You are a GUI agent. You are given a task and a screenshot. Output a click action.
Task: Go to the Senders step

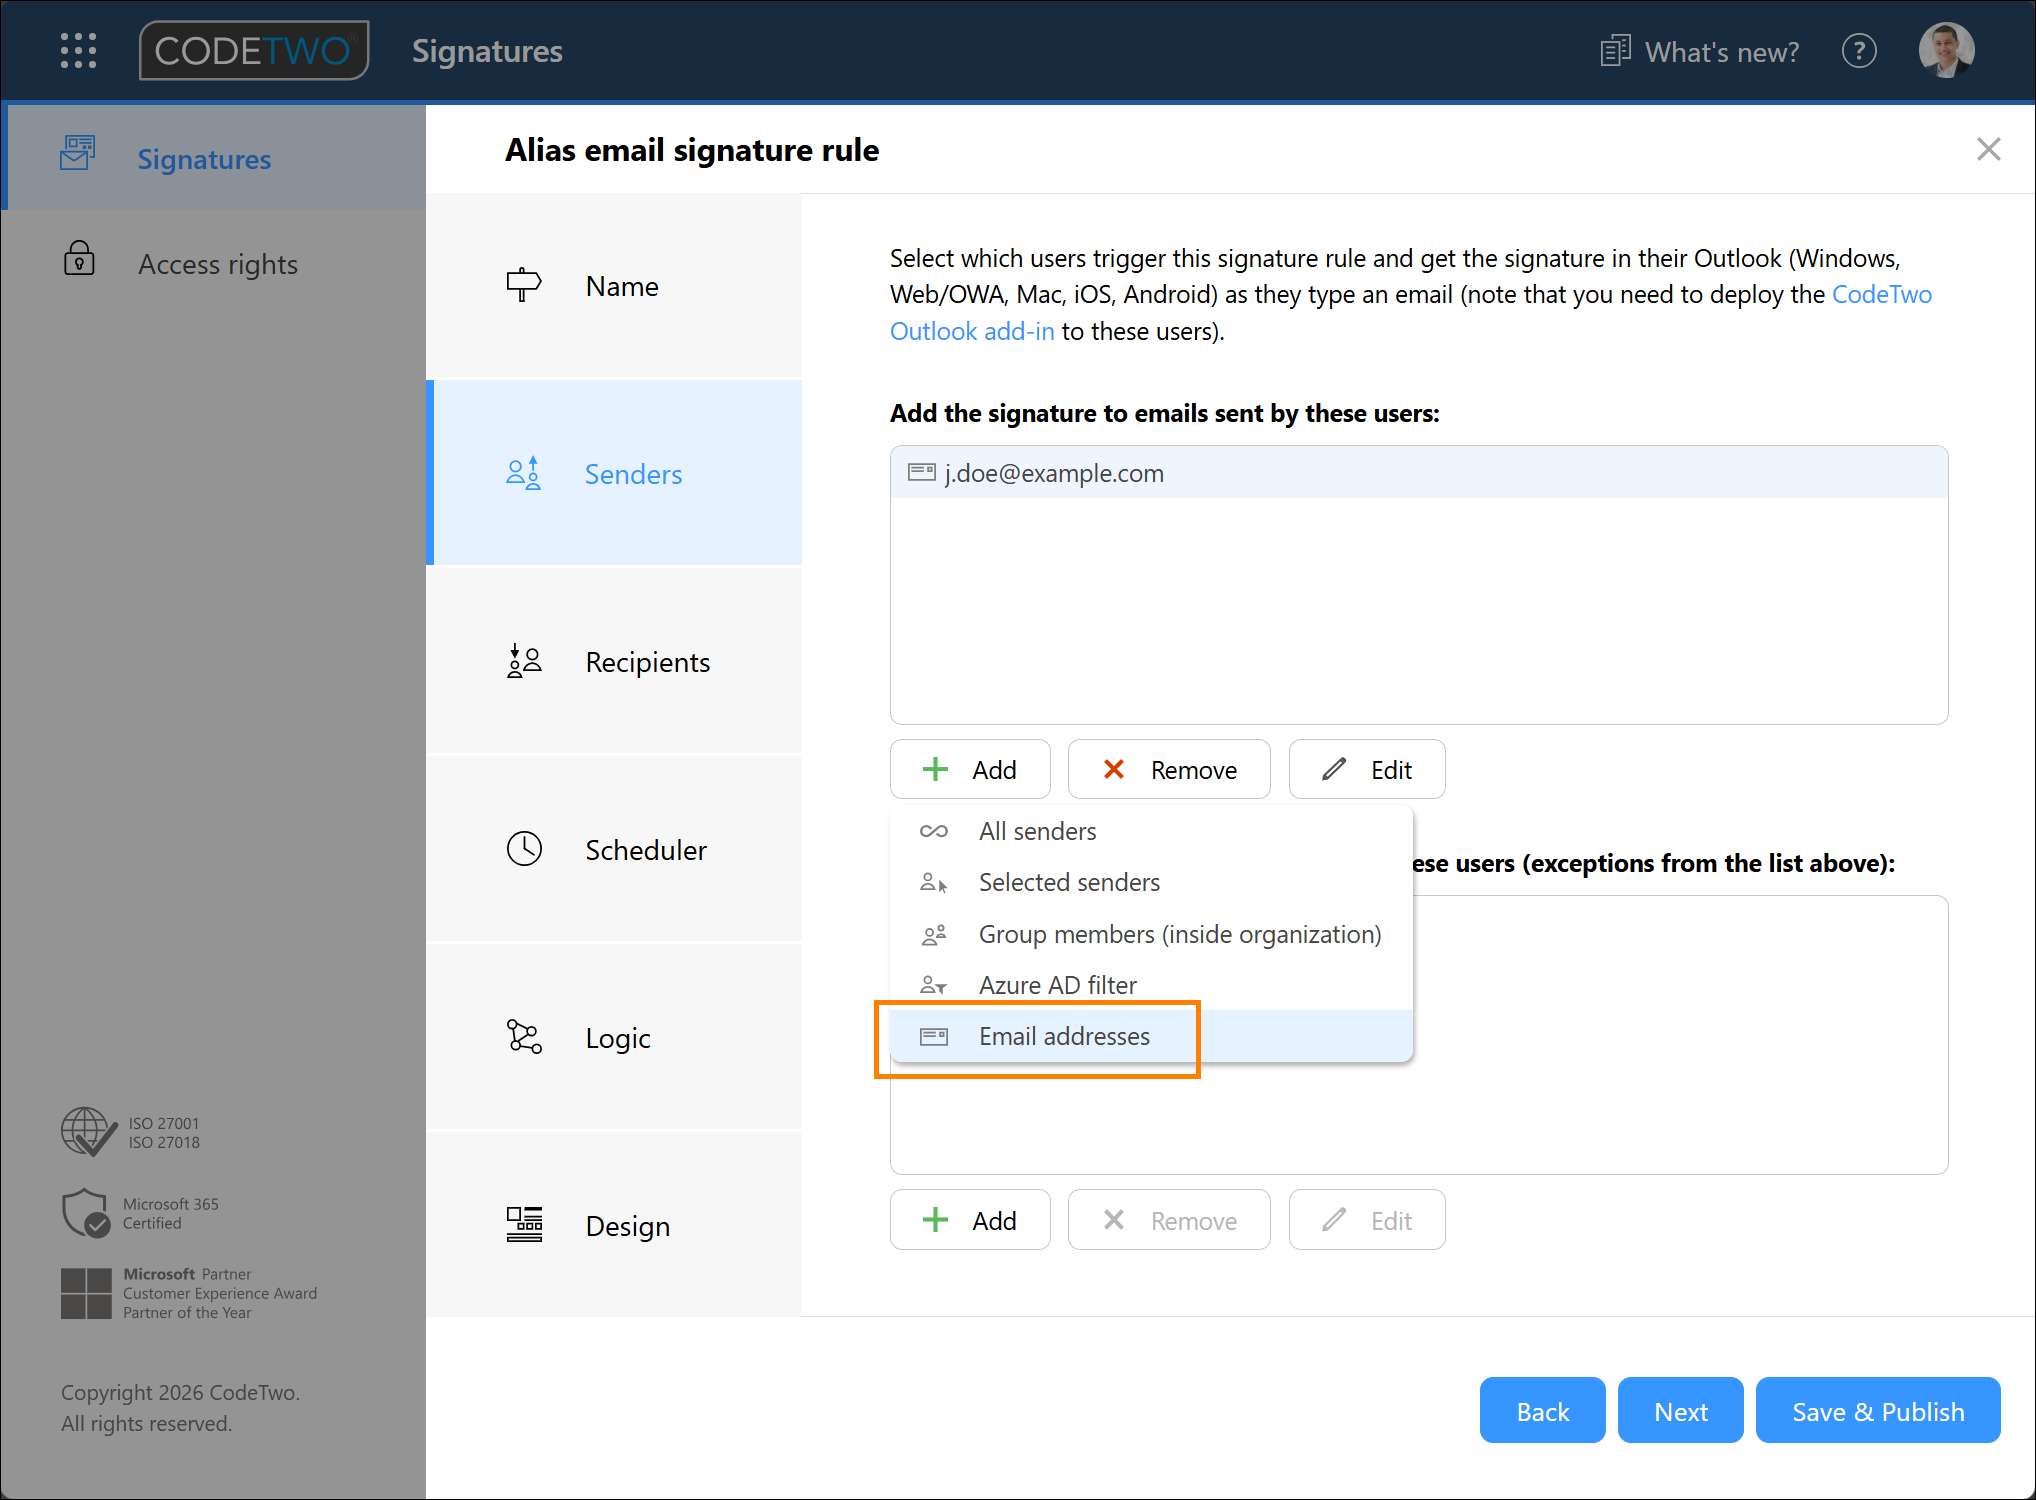click(x=614, y=474)
